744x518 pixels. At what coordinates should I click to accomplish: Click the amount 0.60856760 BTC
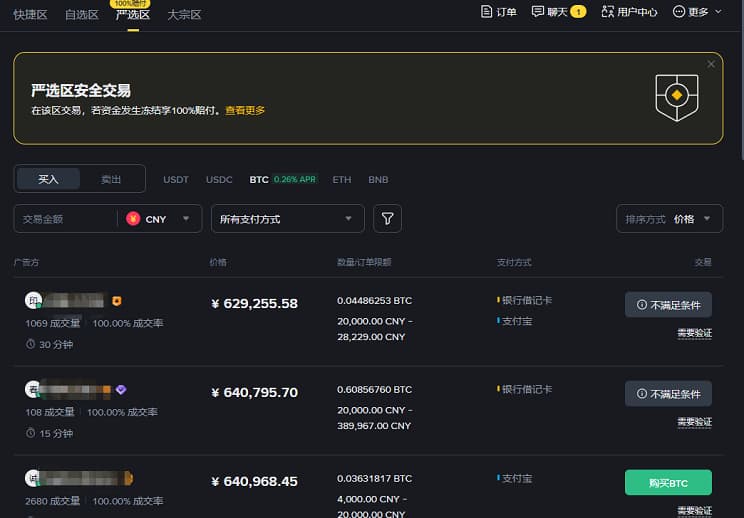click(x=374, y=389)
